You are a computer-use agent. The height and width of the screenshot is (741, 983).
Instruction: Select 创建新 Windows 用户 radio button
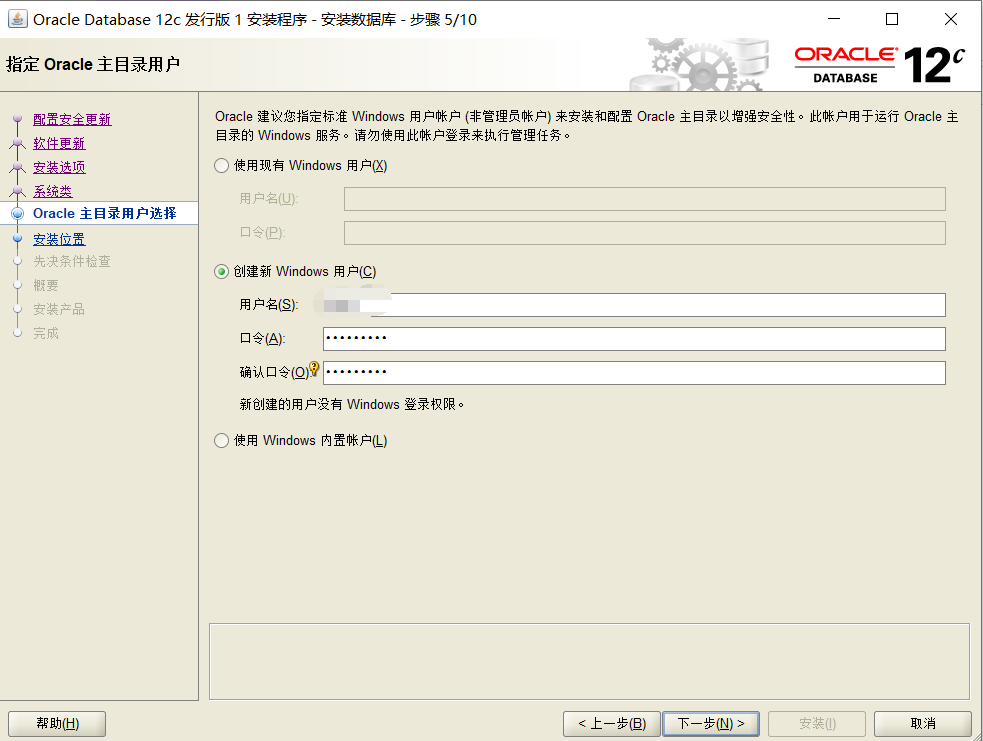[x=221, y=271]
